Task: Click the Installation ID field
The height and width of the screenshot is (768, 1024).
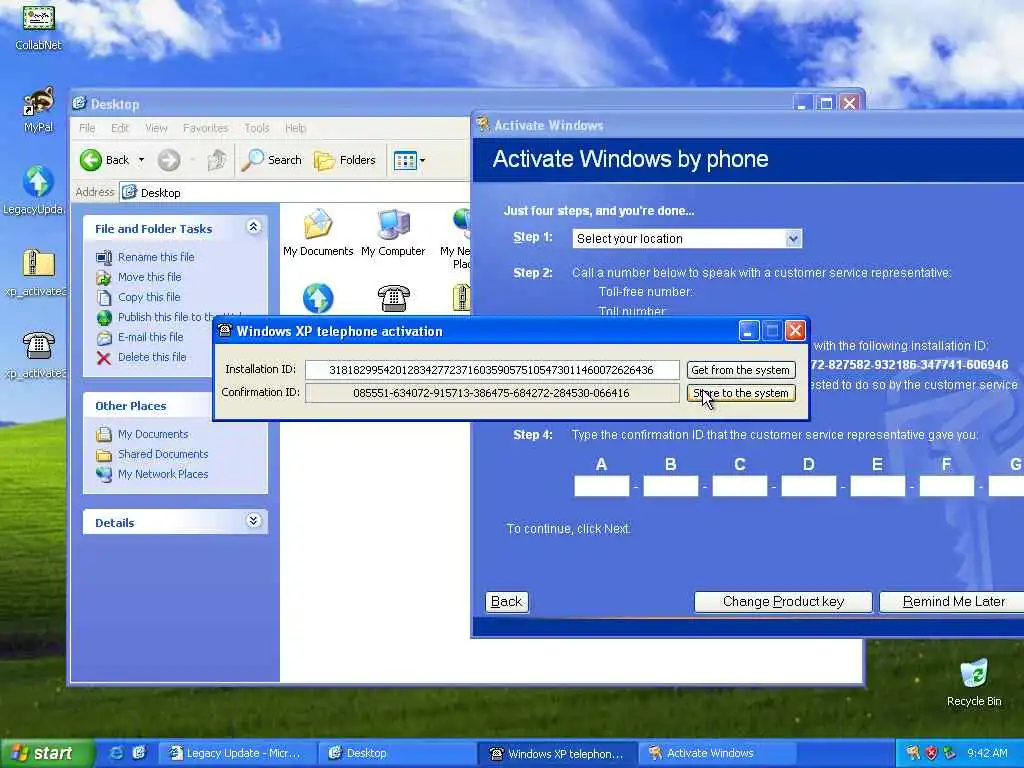Action: coord(492,370)
